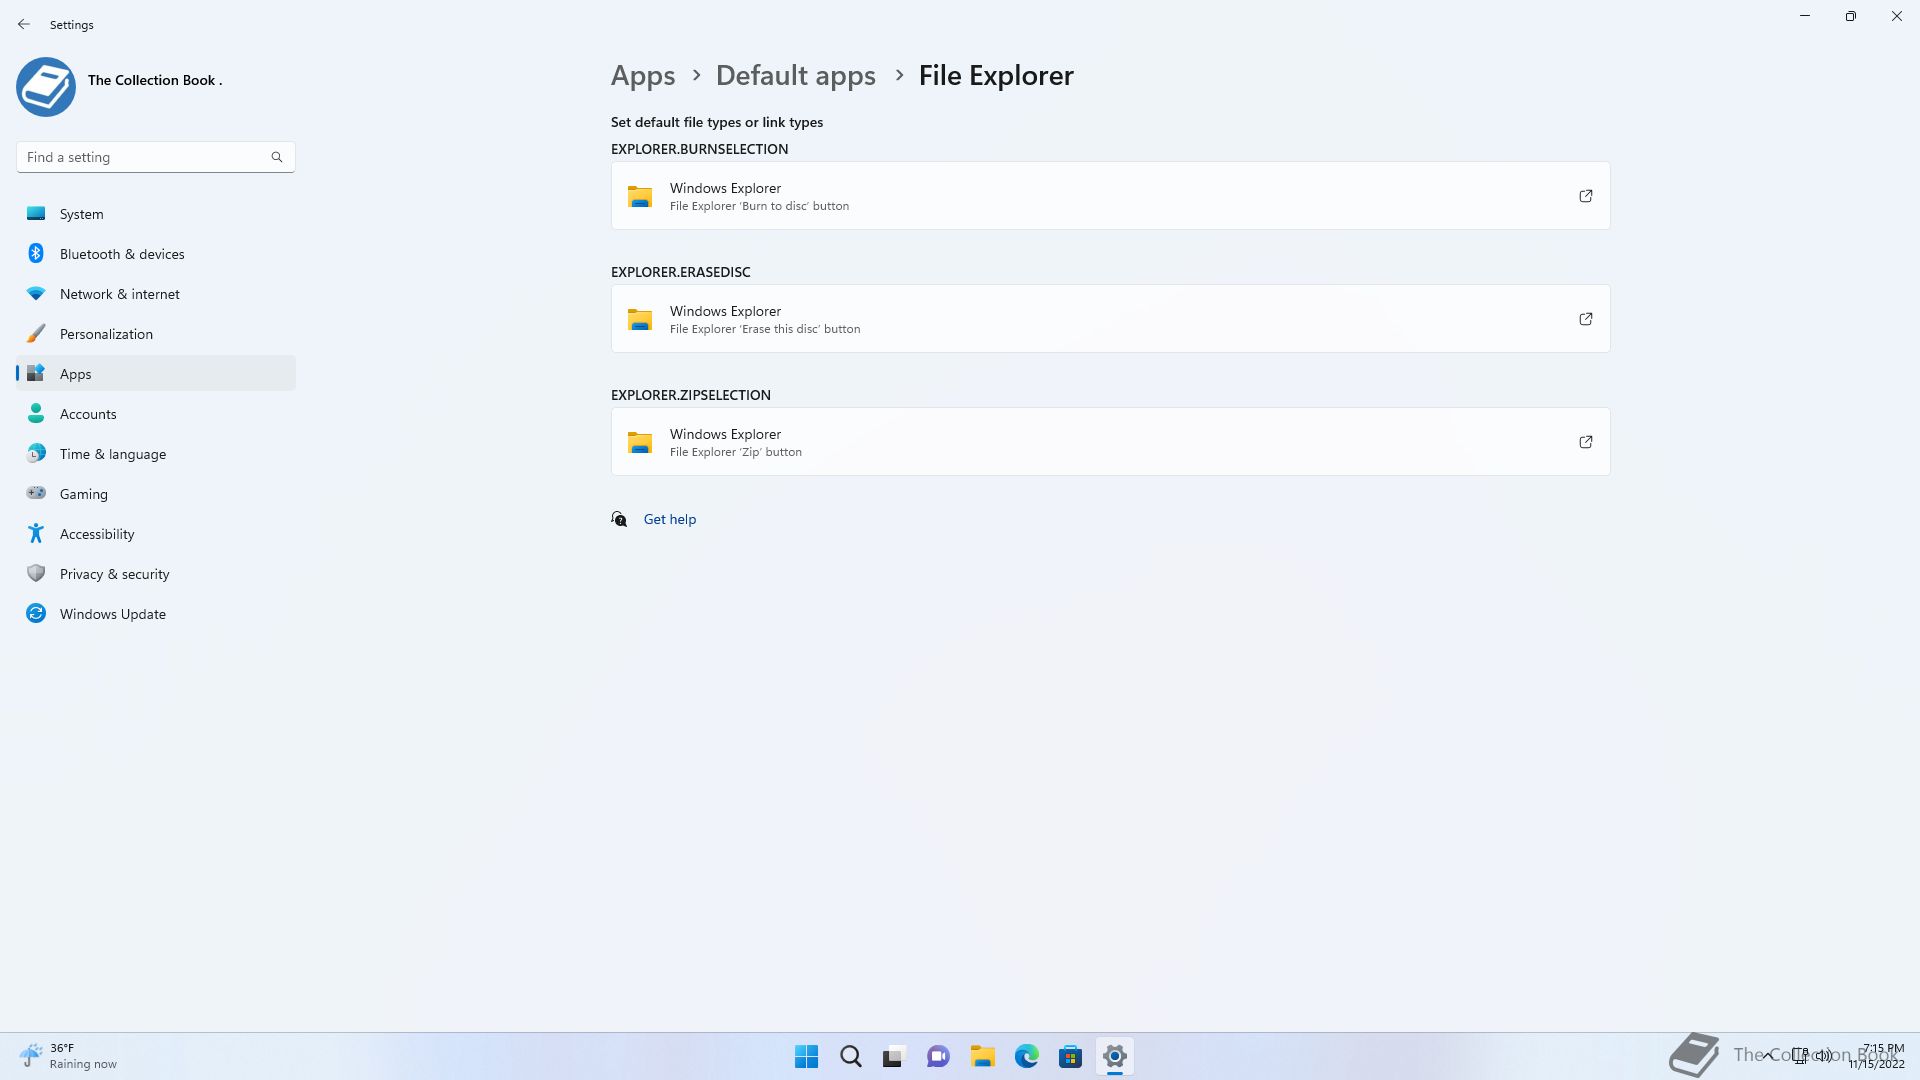
Task: Click the paintbrush icon for Personalization
Action: point(36,333)
